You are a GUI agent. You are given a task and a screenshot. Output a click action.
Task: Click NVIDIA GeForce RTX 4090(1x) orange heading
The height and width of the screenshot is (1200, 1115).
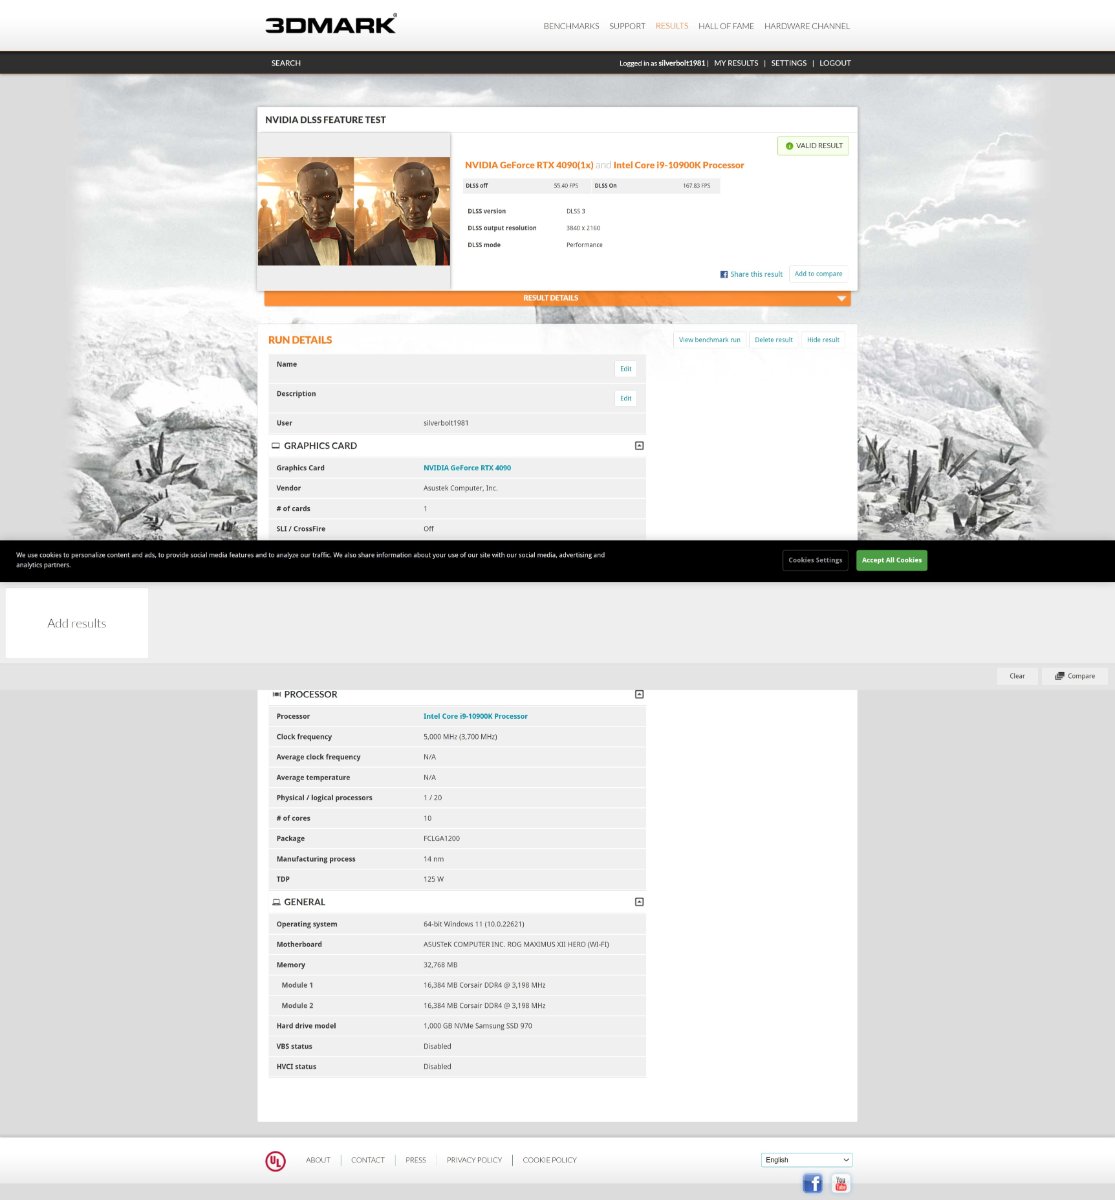529,165
